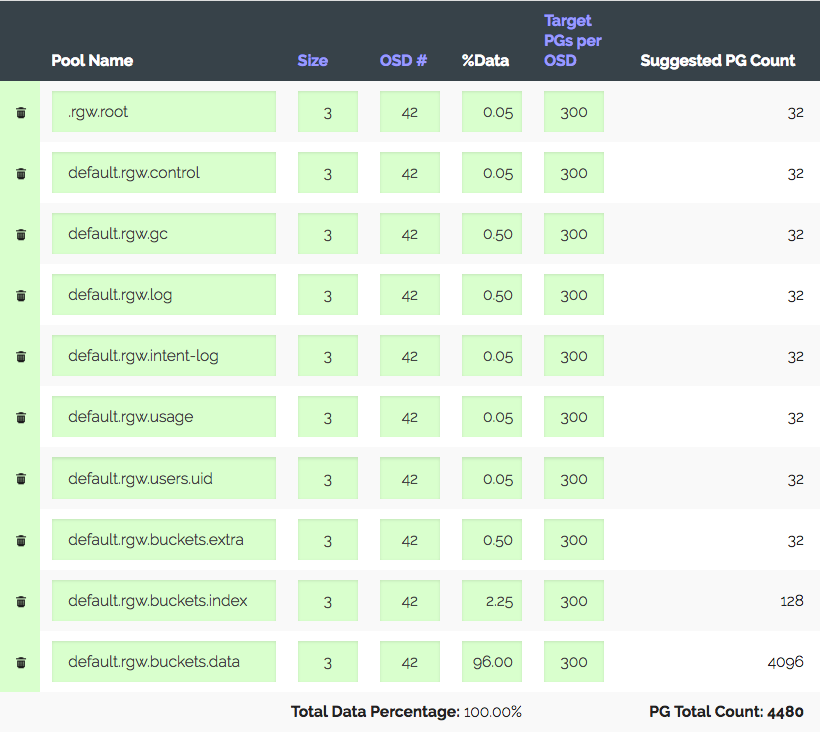The width and height of the screenshot is (820, 732).
Task: Remove default.rgw.intent-log using its trash icon
Action: 21,356
